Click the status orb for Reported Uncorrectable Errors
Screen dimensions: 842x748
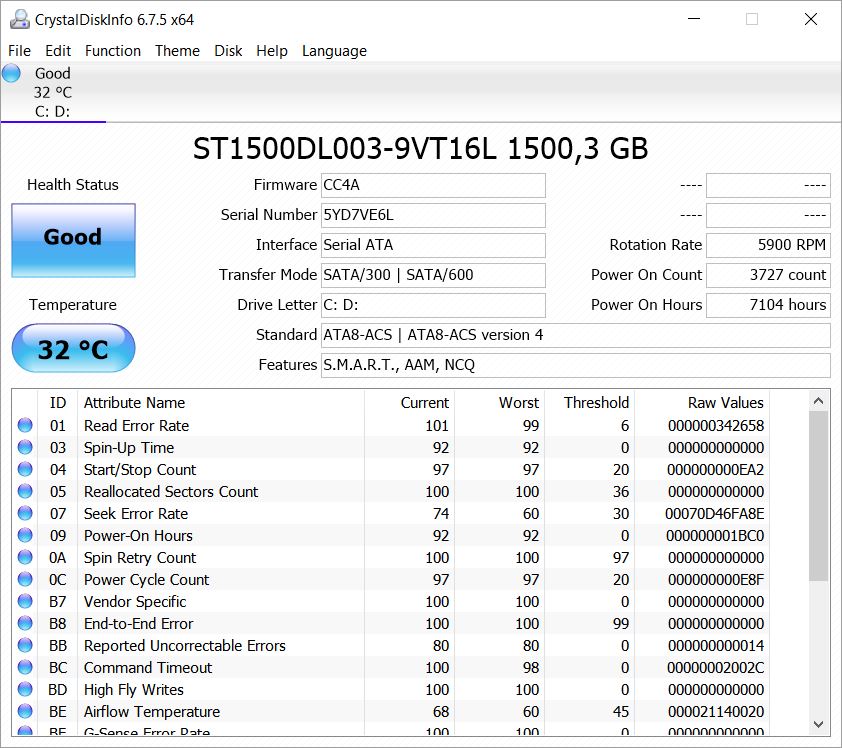tap(25, 645)
